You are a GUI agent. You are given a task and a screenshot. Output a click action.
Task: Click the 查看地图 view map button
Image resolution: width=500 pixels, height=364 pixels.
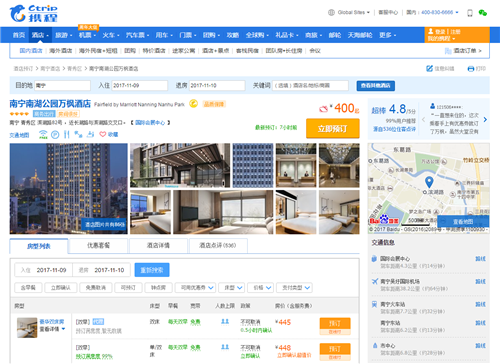(x=463, y=222)
